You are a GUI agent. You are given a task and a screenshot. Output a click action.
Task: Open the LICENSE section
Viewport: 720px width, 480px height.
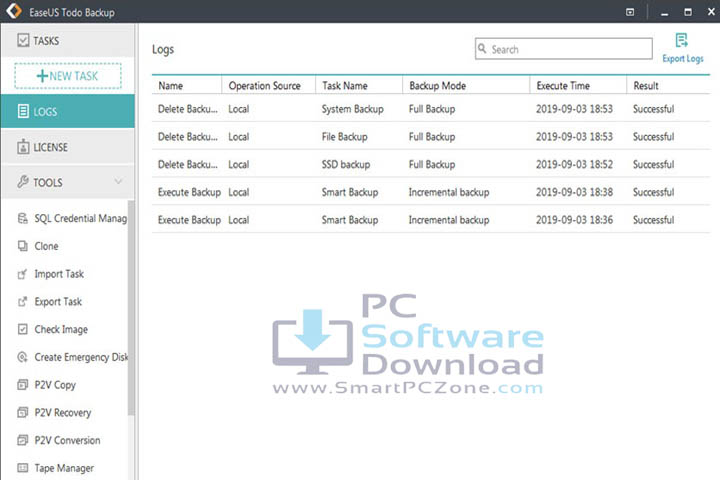pos(68,147)
